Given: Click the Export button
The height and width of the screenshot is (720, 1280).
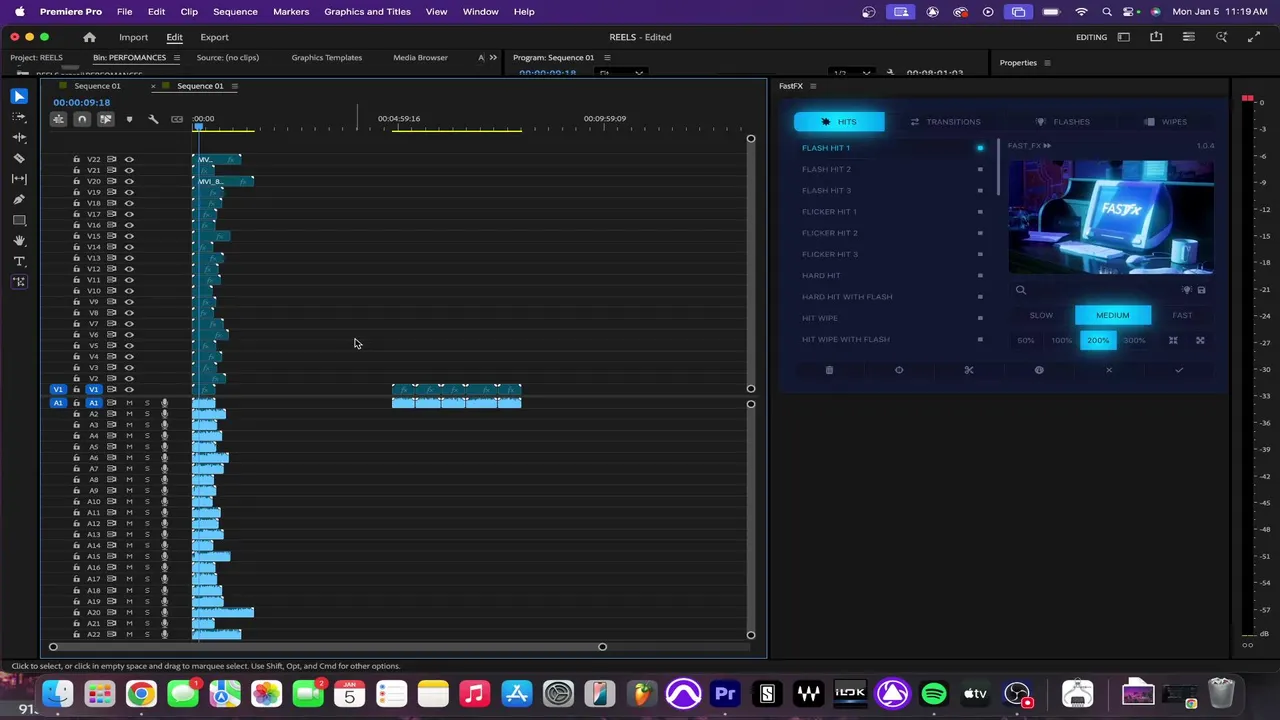Looking at the screenshot, I should 214,37.
